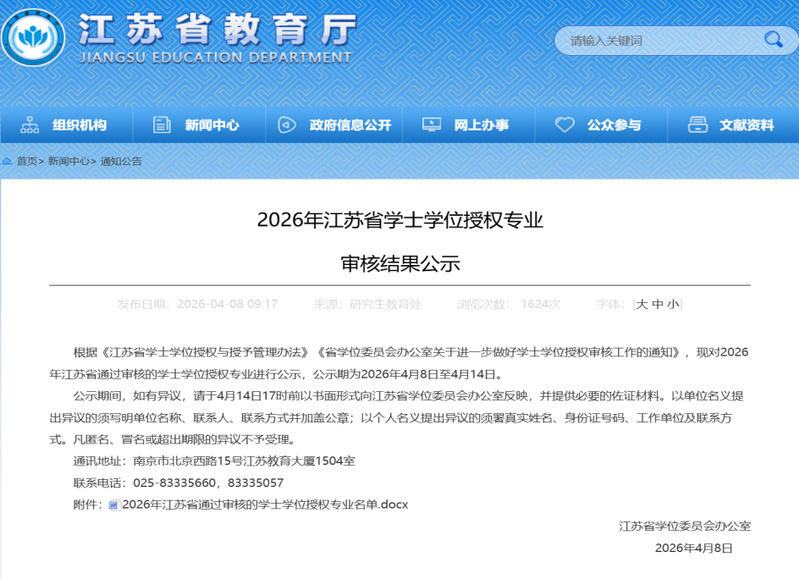Image resolution: width=799 pixels, height=579 pixels.
Task: Click the 组织机构 org-chart icon
Action: click(x=30, y=125)
